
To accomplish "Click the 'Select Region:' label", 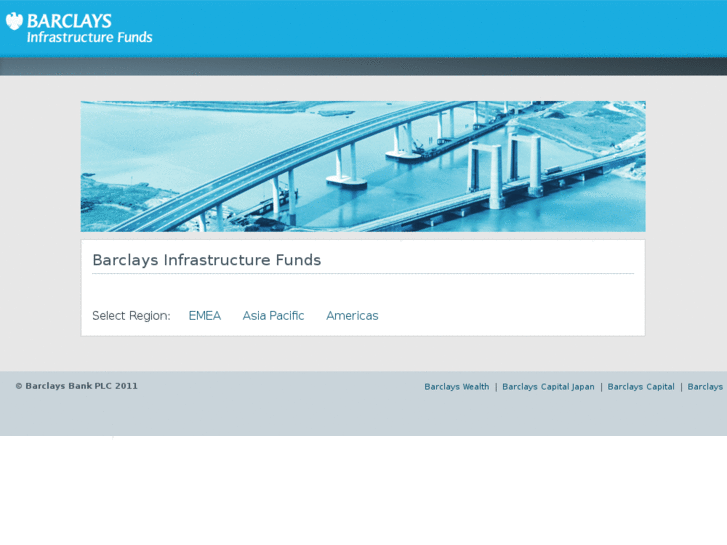I will [x=131, y=316].
